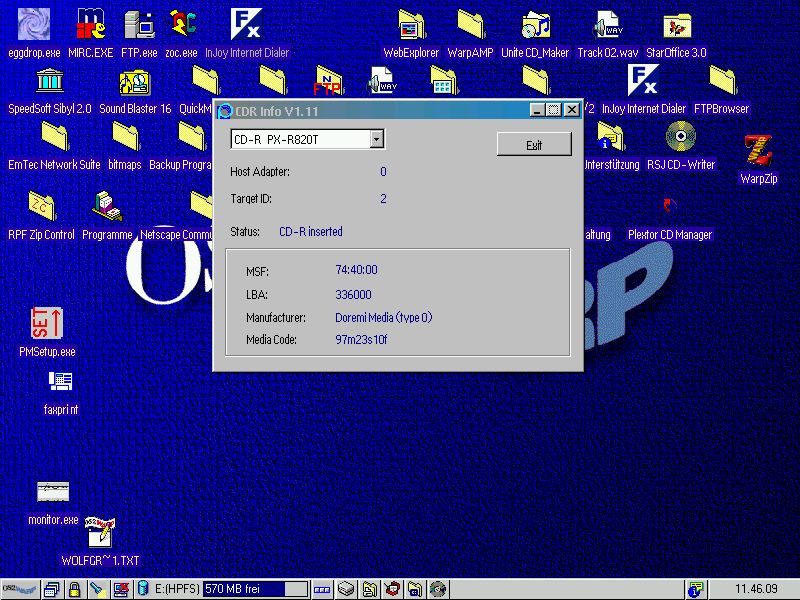Open the bitmaps folder

125,137
